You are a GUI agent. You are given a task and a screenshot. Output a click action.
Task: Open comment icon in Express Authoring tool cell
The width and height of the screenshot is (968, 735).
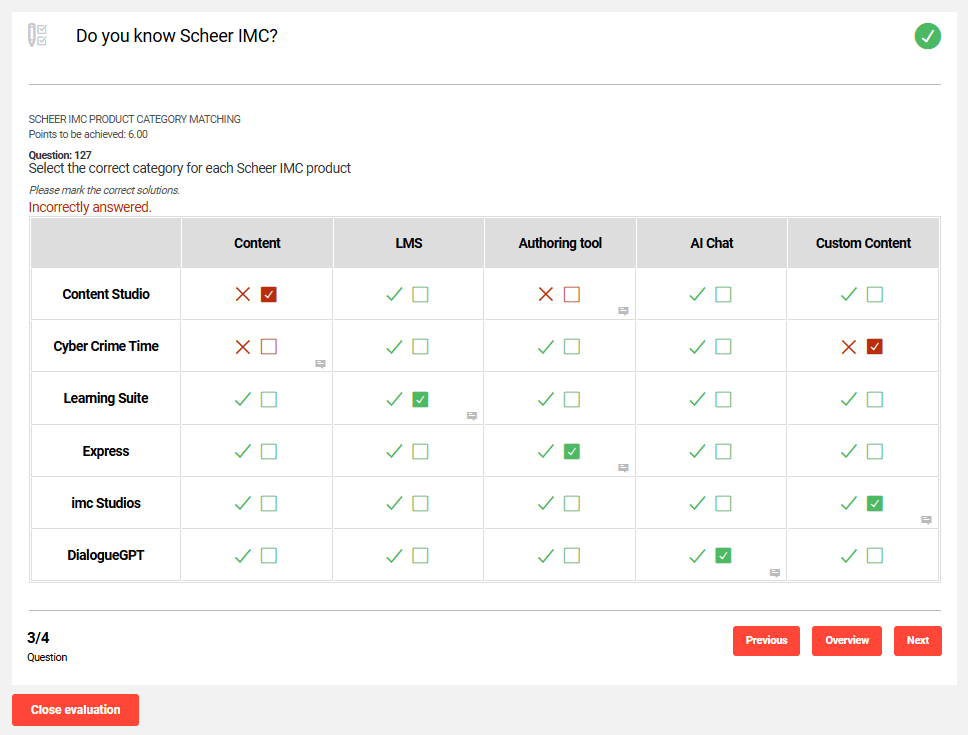(x=623, y=468)
